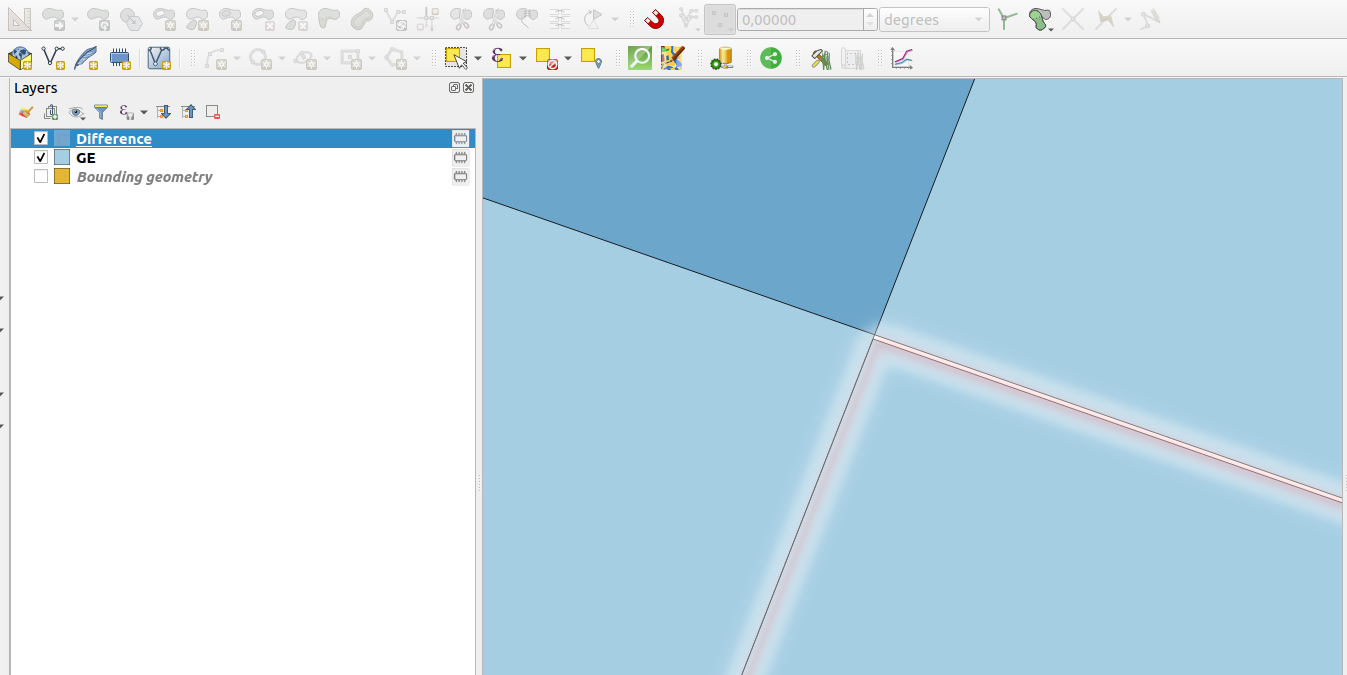
Task: Click the Add Regular Polygon digitizing tool
Action: click(396, 59)
